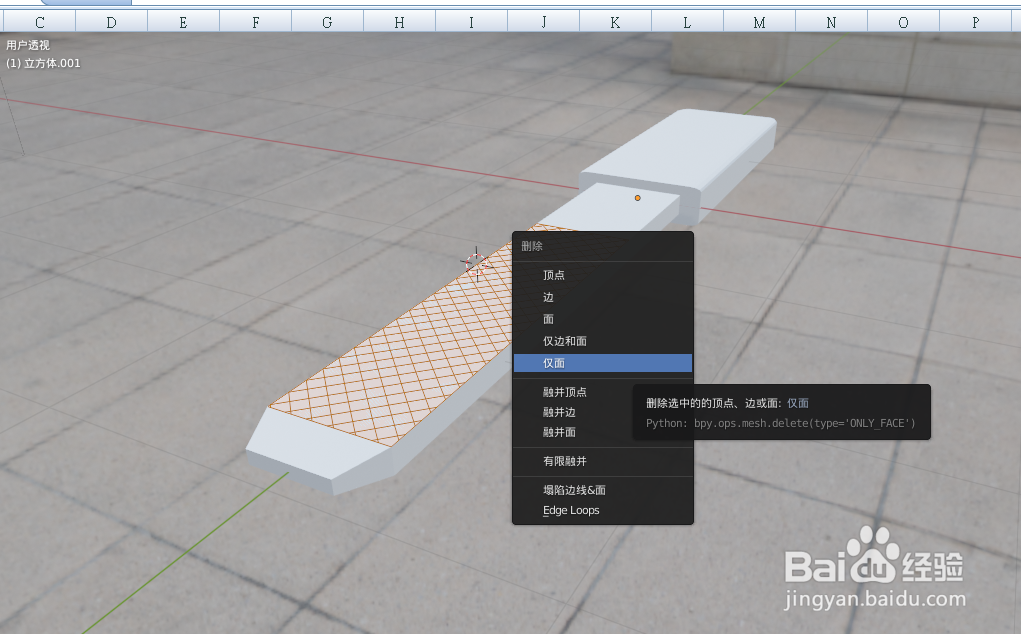Click the Edge Loops delete option

(x=570, y=510)
